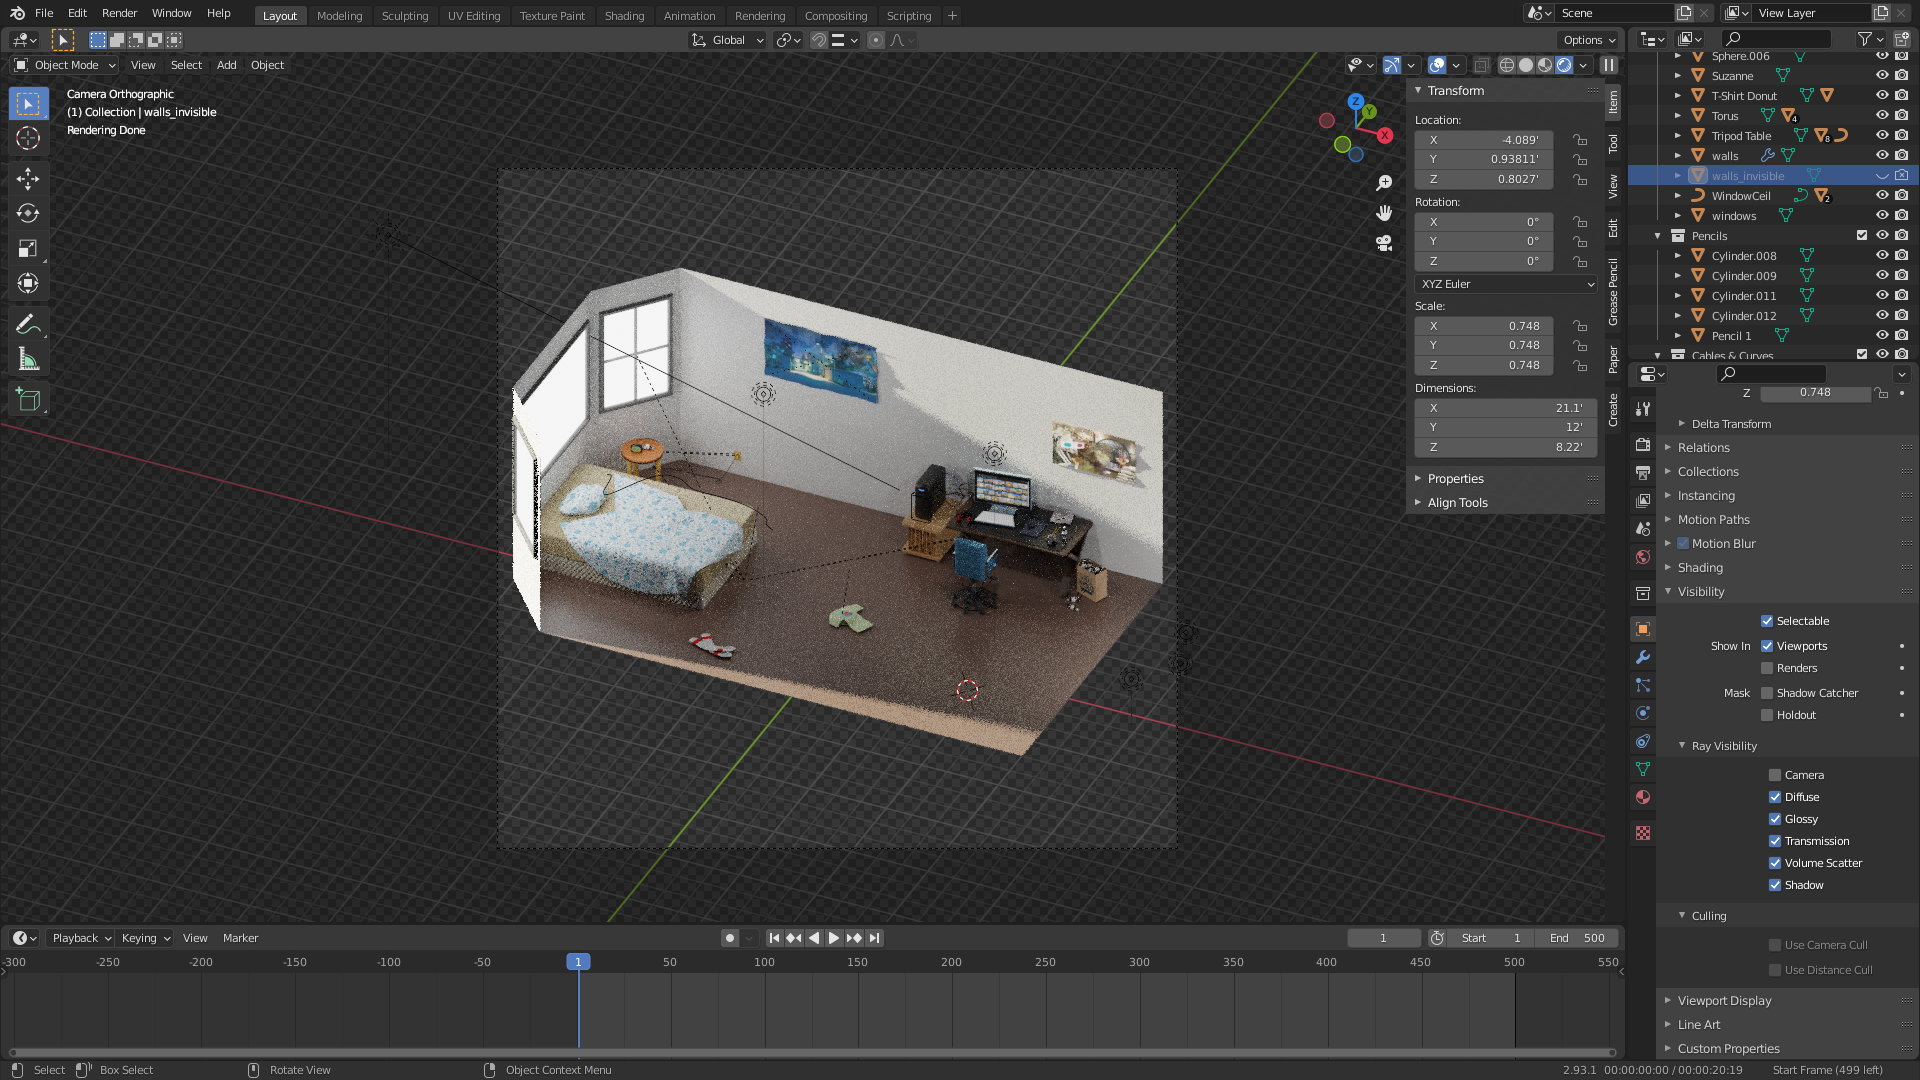Select the Scale tool

(x=28, y=249)
